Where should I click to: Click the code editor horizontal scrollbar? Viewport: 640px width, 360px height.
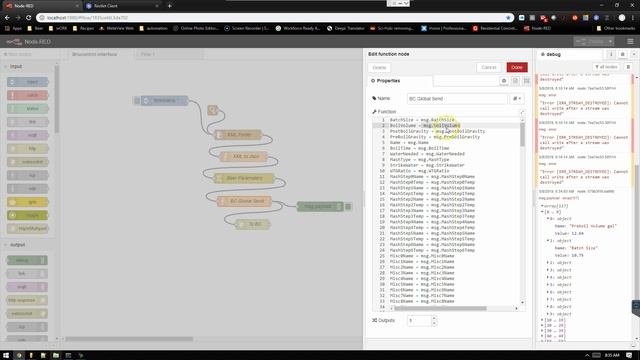(x=441, y=308)
